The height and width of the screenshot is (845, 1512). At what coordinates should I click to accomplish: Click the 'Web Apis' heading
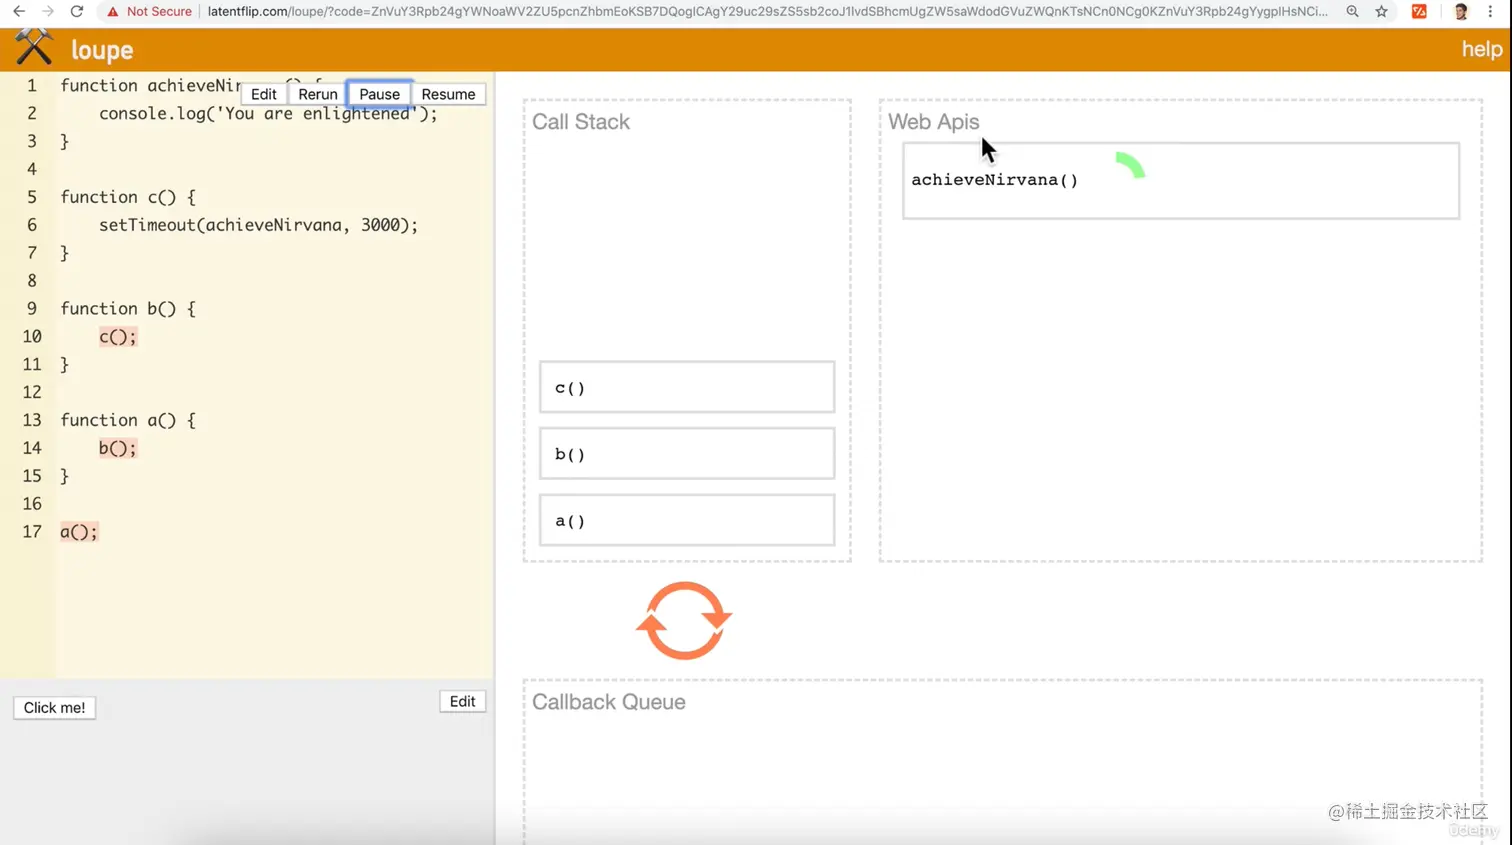click(x=934, y=122)
